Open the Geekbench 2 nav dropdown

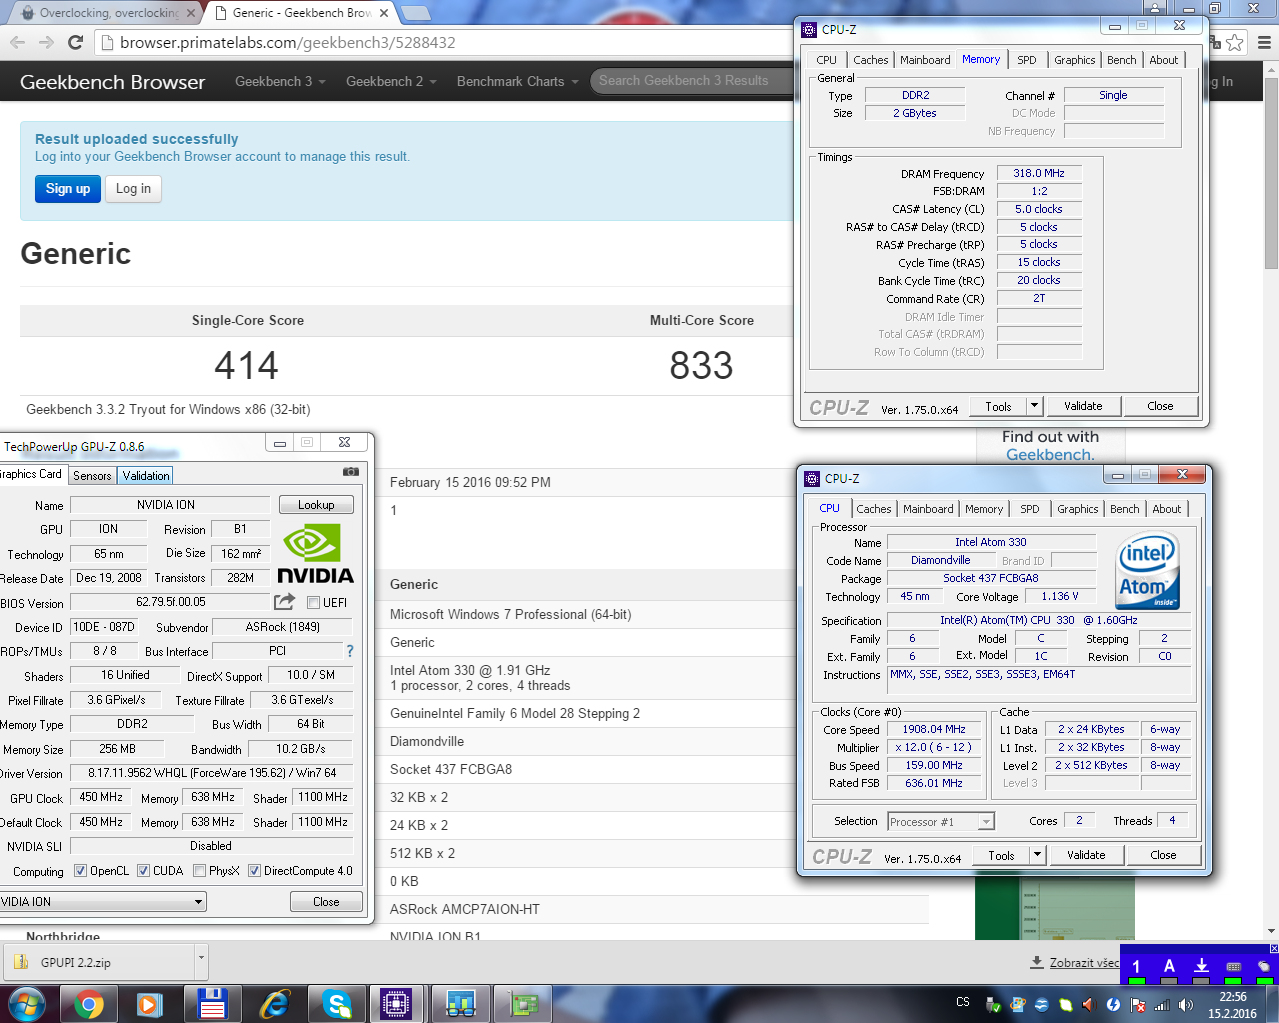(x=391, y=81)
